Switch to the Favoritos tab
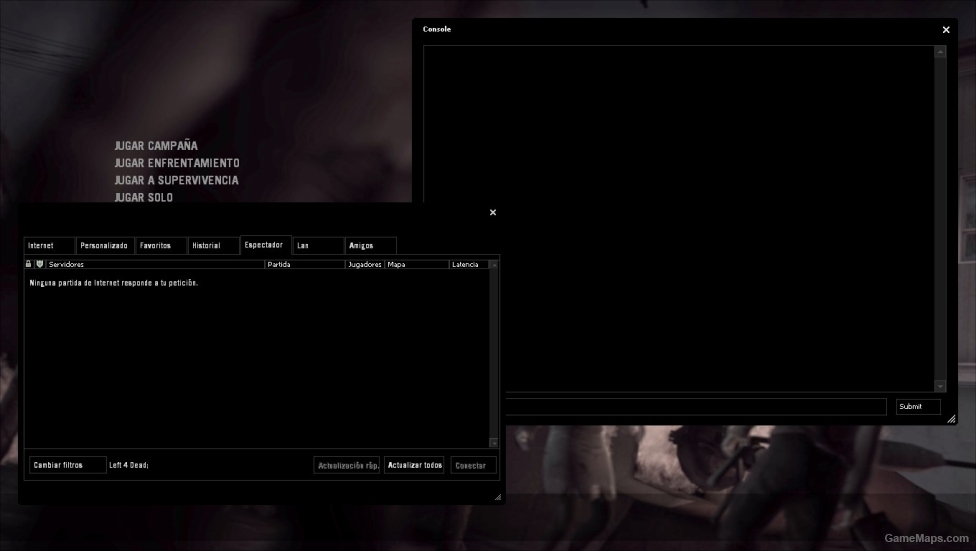 click(161, 245)
